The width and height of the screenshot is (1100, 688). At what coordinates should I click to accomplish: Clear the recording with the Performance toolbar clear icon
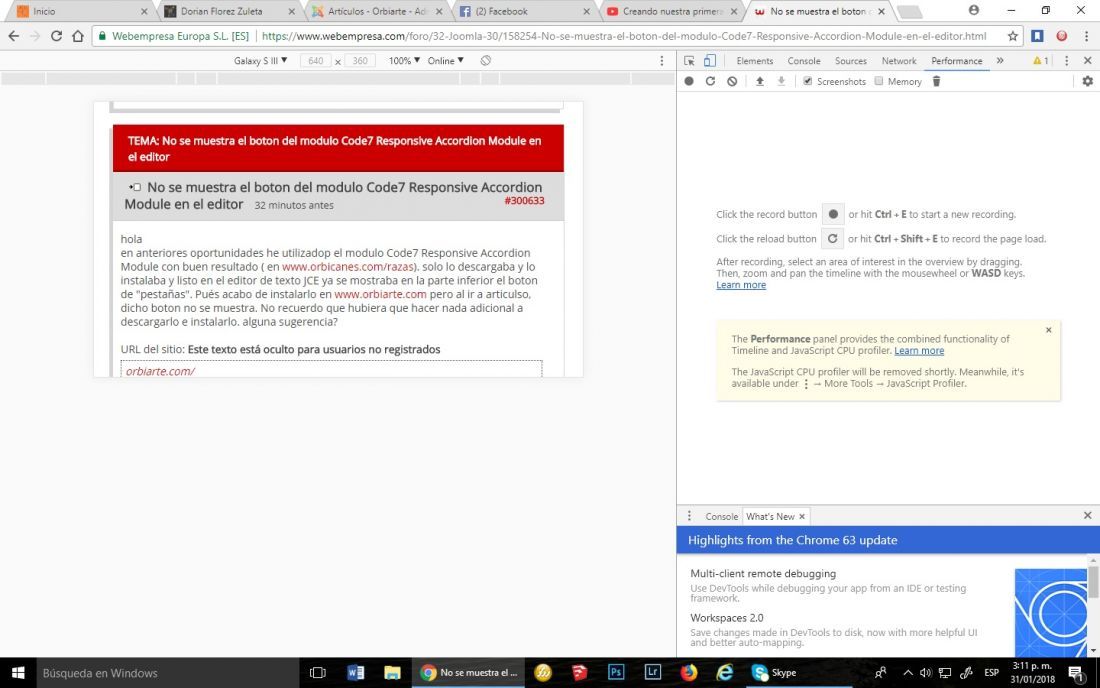[x=732, y=81]
